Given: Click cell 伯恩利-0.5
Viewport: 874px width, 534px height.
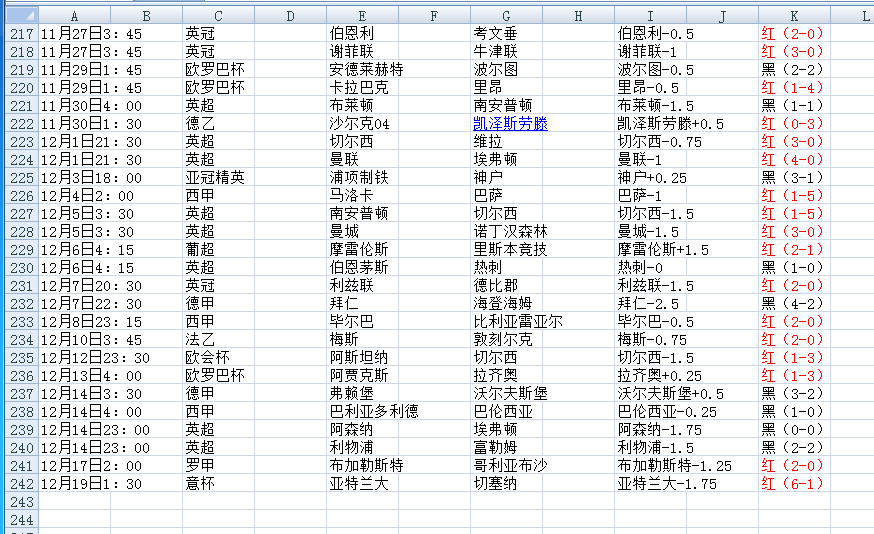Looking at the screenshot, I should pos(656,34).
